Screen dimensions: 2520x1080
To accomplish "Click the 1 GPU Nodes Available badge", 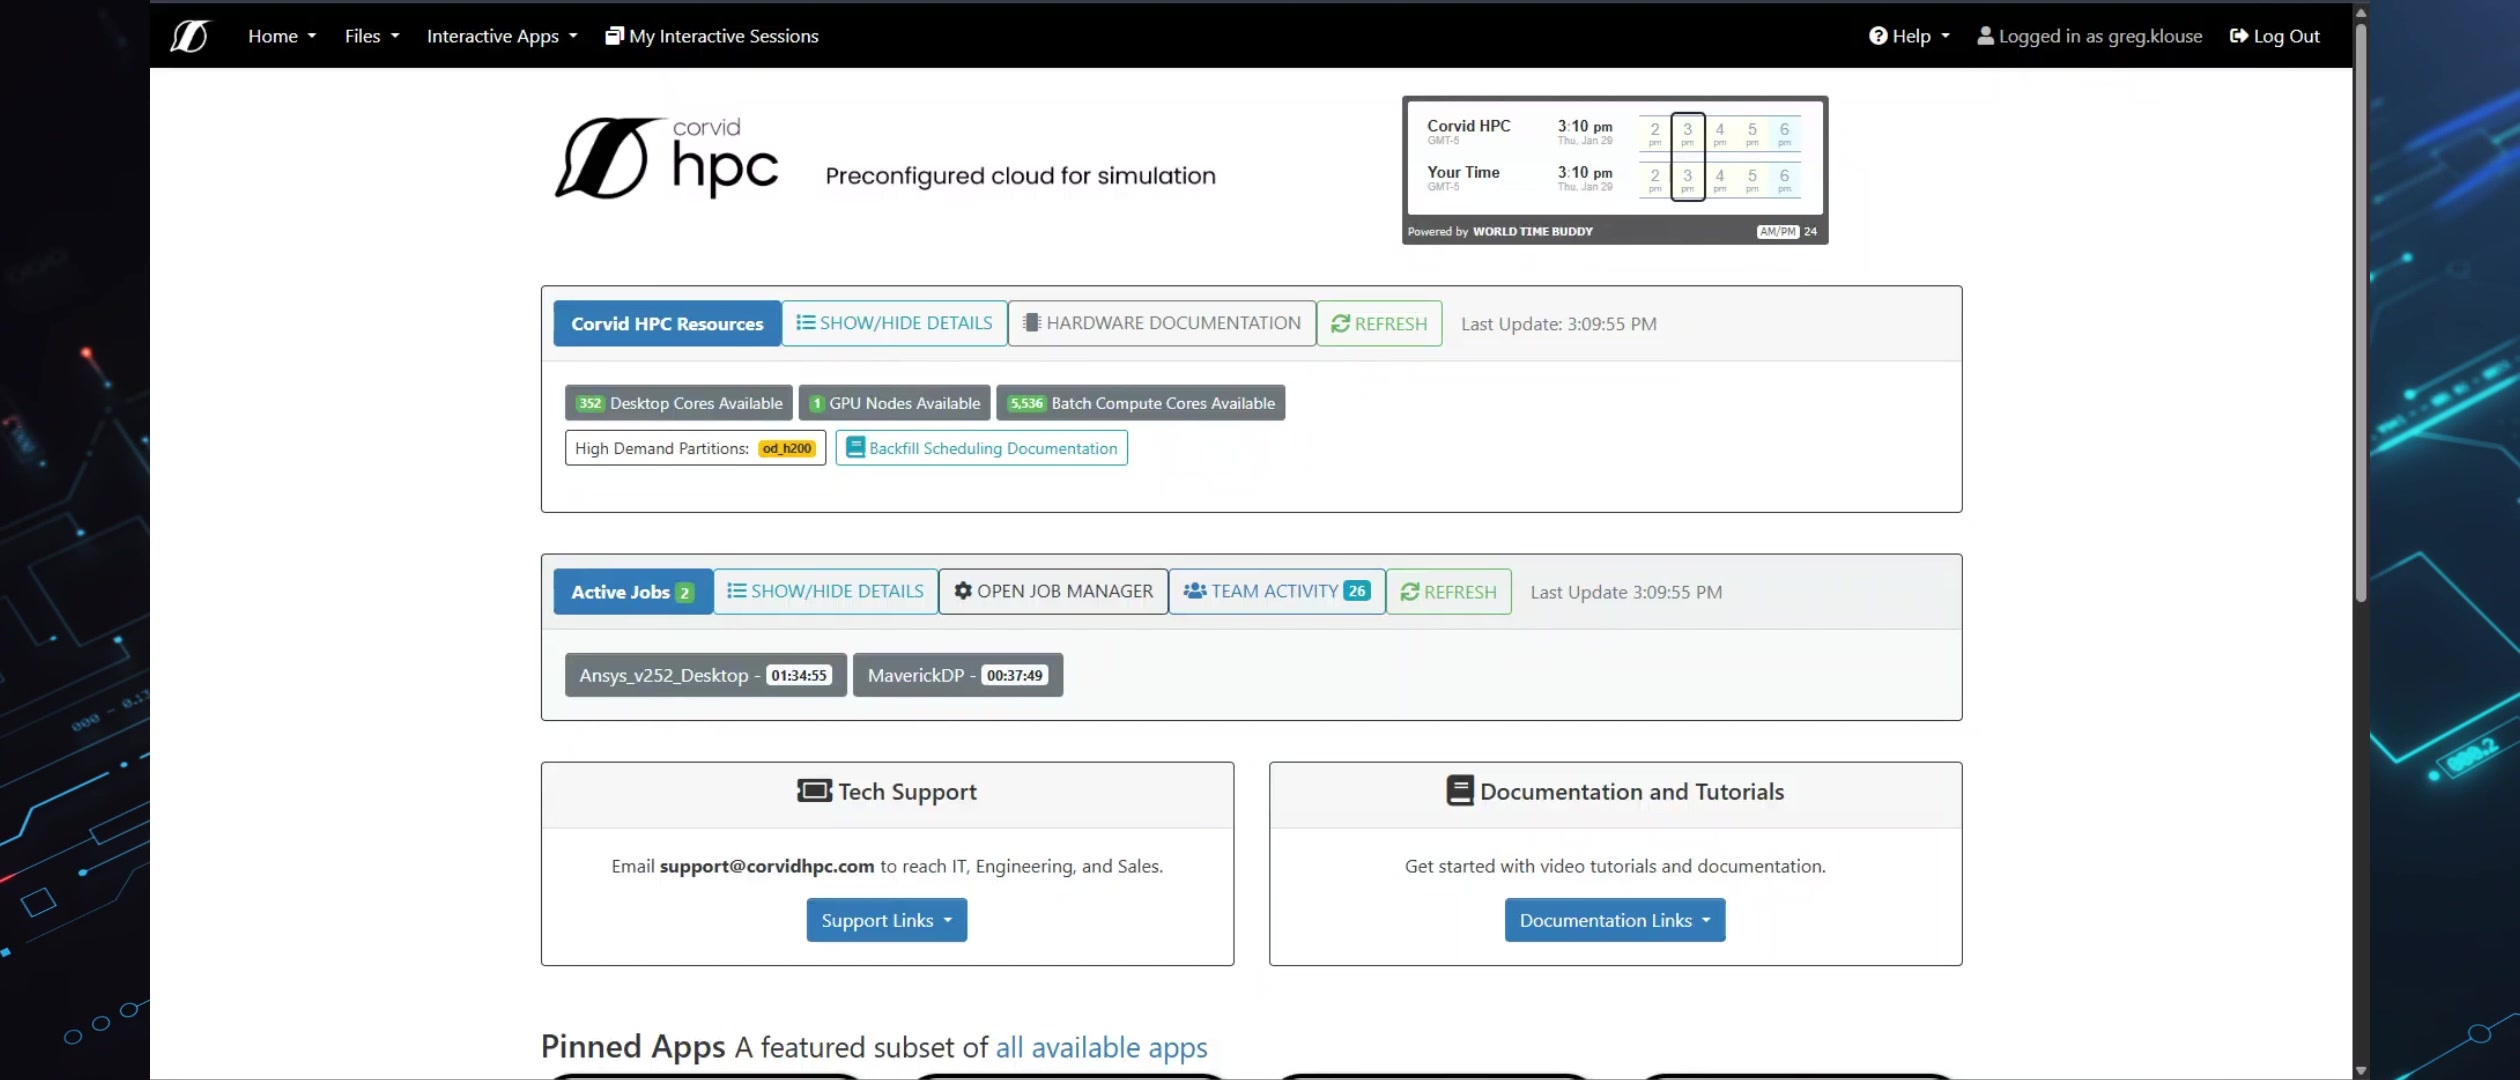I will point(895,403).
